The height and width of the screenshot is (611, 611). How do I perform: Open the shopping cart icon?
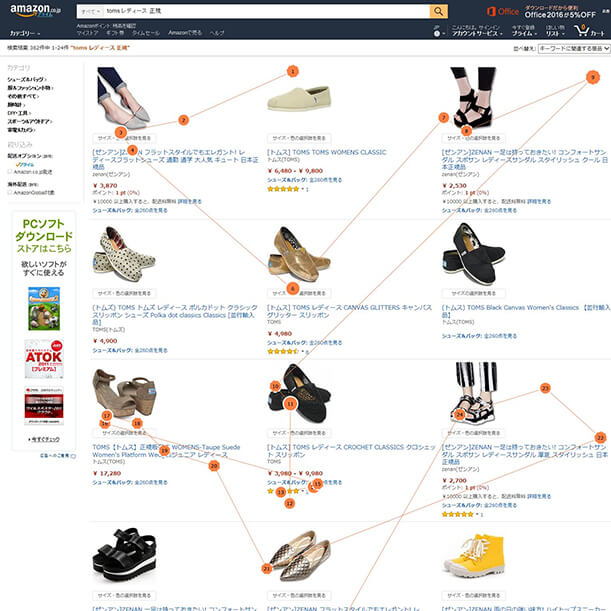click(588, 31)
